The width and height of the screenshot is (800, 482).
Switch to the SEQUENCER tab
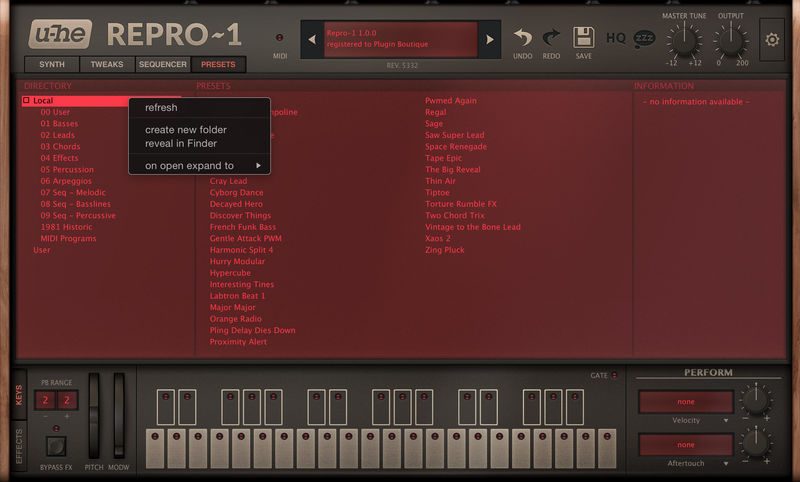(162, 65)
